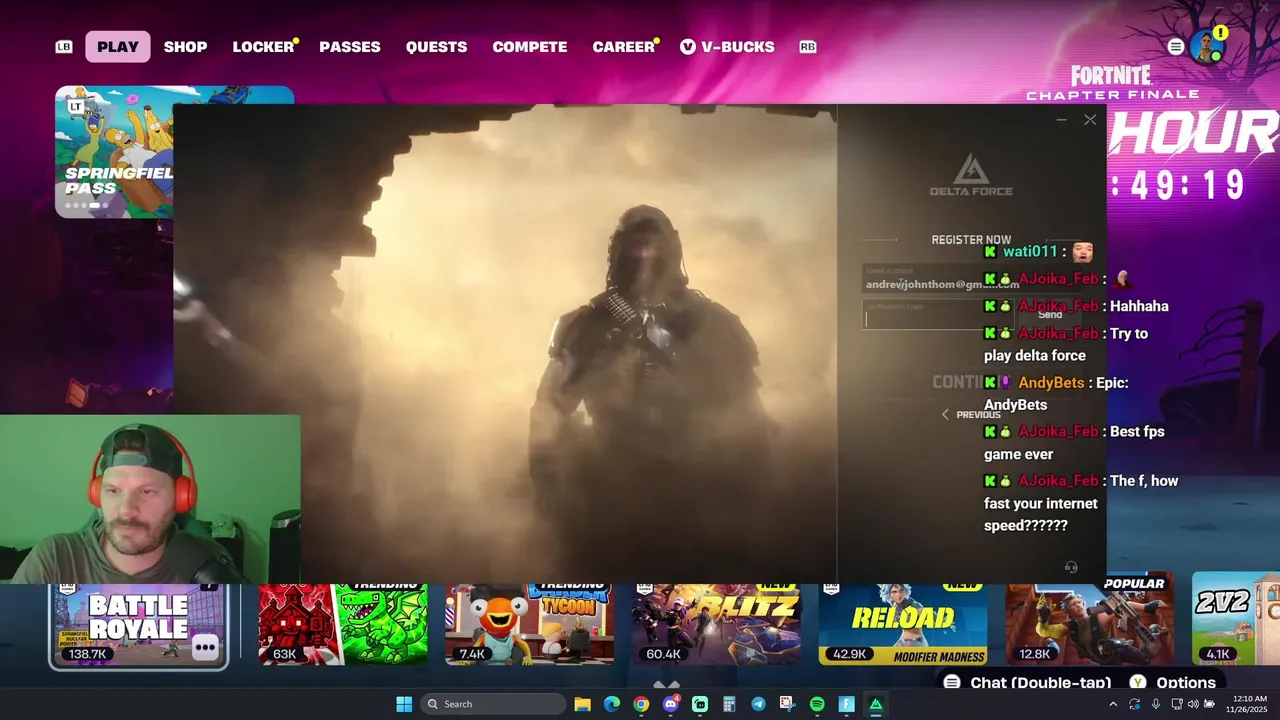Open Battle Royale tile more-options button
Image resolution: width=1280 pixels, height=720 pixels.
pos(205,647)
